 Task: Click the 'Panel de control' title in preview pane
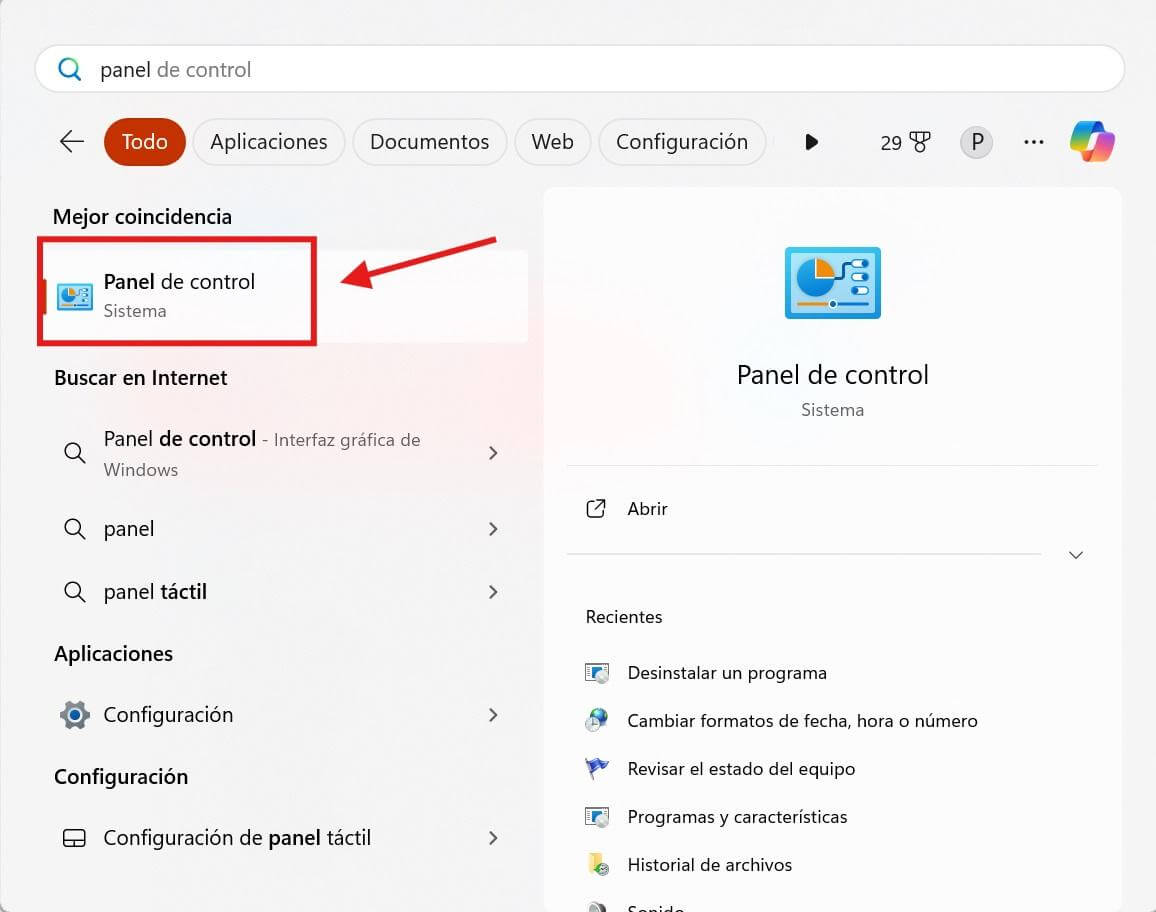(832, 375)
